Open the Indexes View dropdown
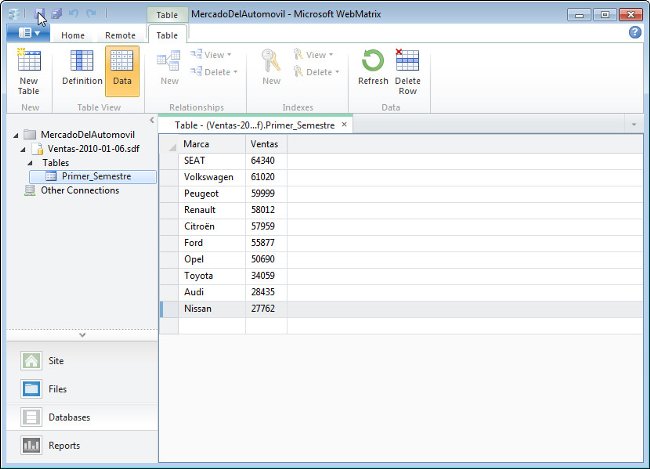The height and width of the screenshot is (469, 650). point(313,55)
